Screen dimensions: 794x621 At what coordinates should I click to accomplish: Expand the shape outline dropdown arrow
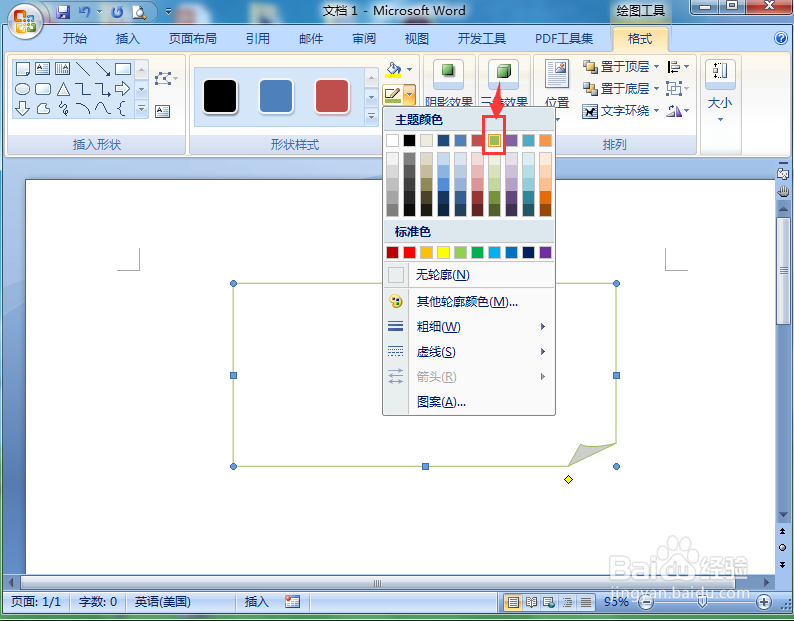409,94
